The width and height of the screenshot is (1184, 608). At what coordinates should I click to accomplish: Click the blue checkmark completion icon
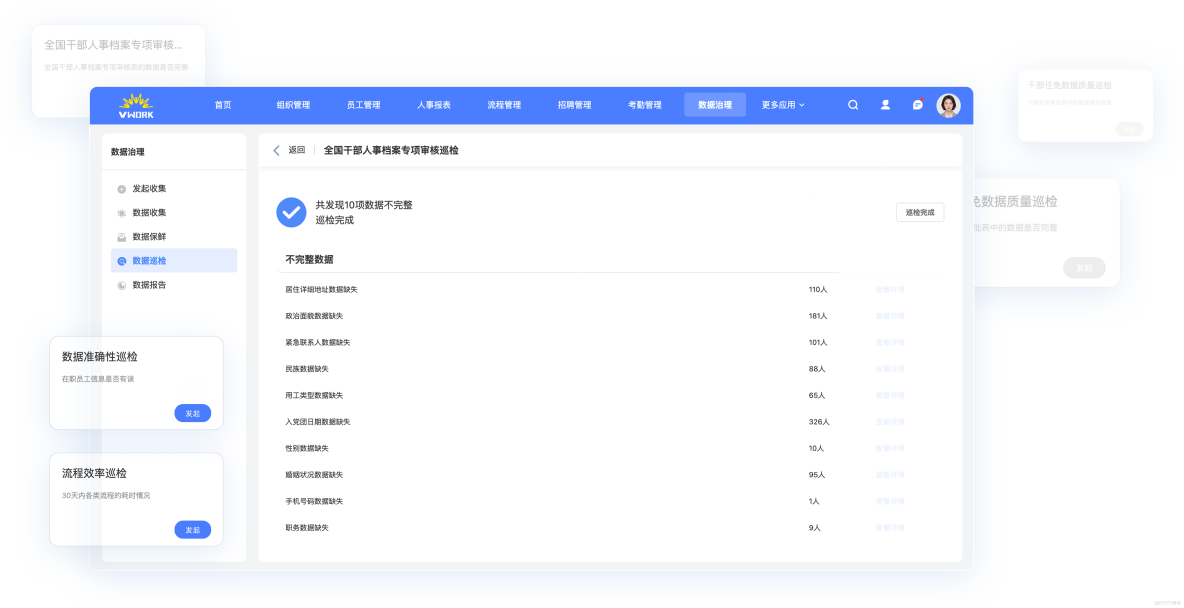point(291,212)
